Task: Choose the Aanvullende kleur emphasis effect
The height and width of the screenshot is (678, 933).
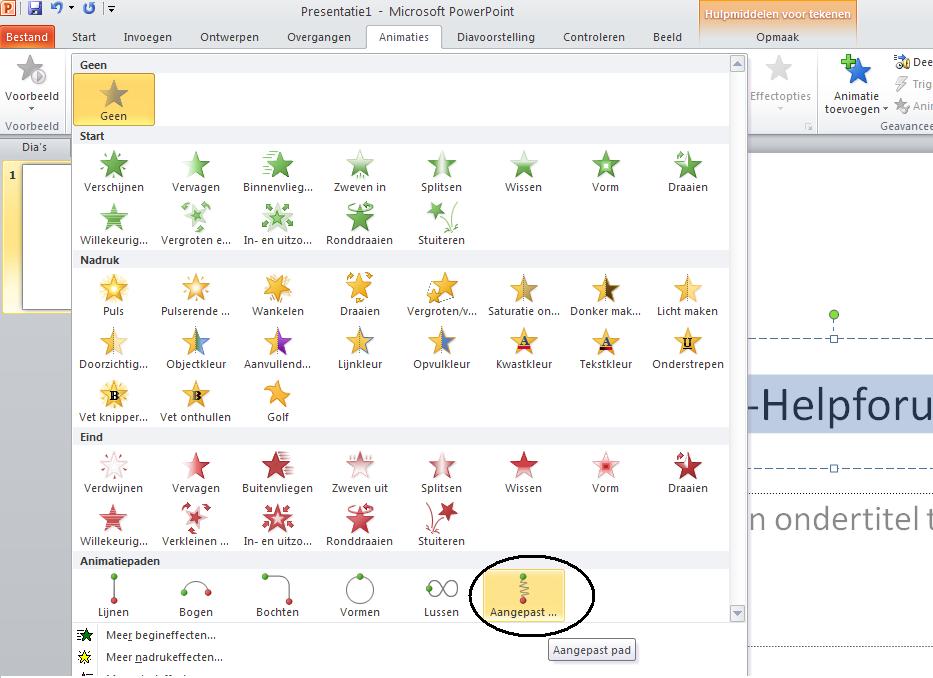Action: 277,348
